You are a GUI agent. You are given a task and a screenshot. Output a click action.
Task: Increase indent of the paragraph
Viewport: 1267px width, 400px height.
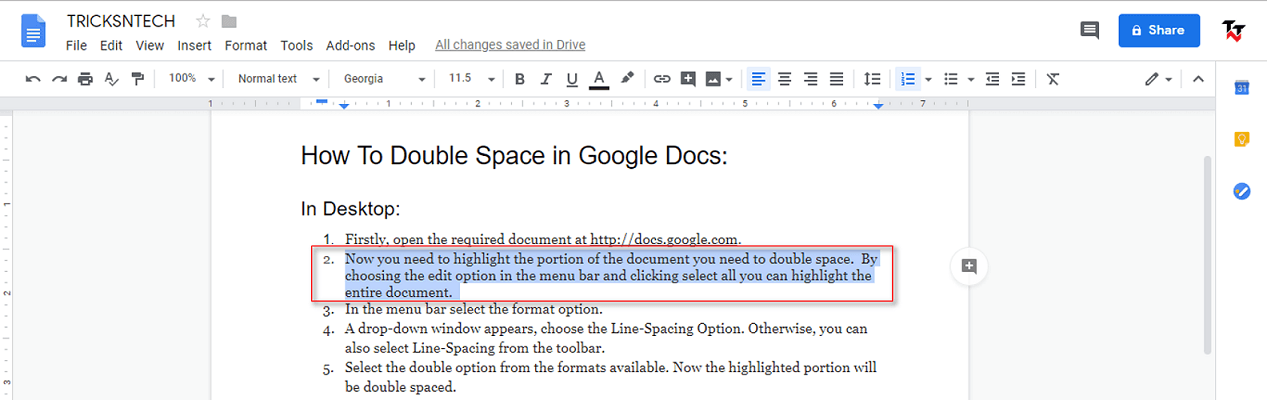1018,79
